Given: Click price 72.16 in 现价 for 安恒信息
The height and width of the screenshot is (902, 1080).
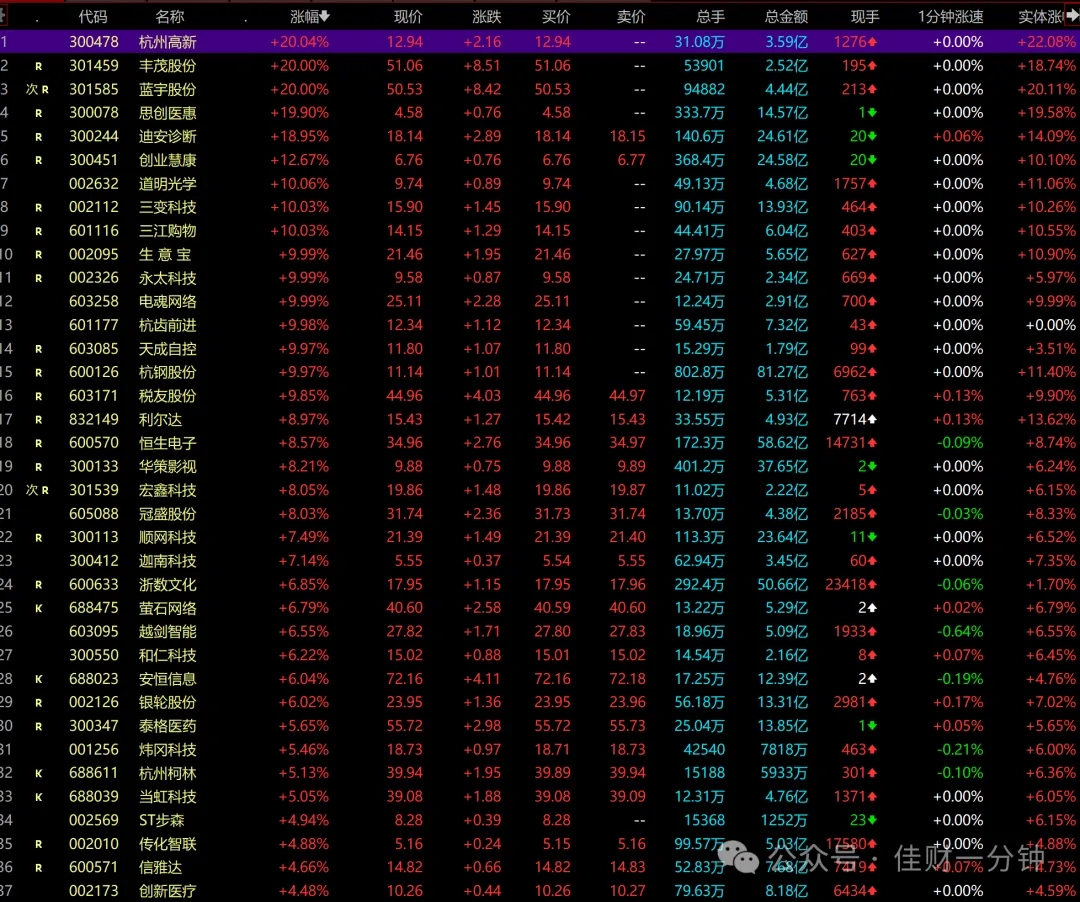Looking at the screenshot, I should pos(404,679).
